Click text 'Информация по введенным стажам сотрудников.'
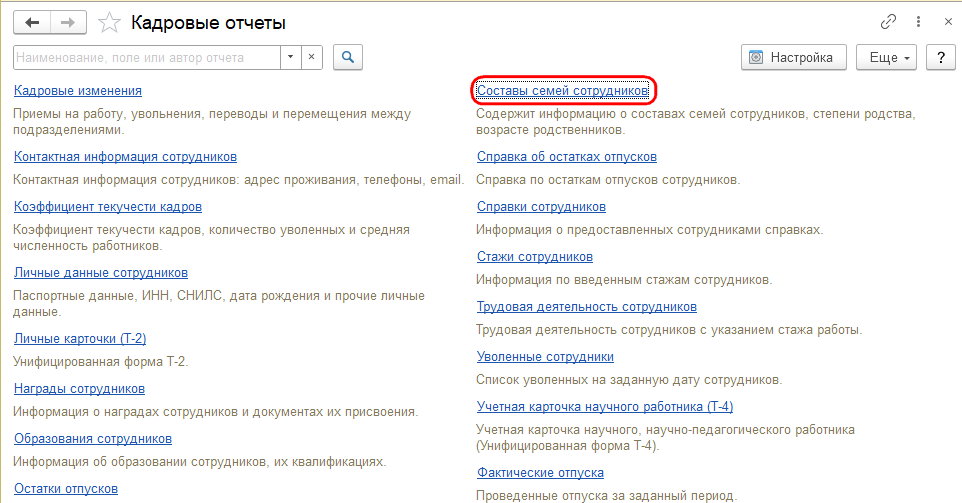The width and height of the screenshot is (962, 503). click(x=624, y=280)
